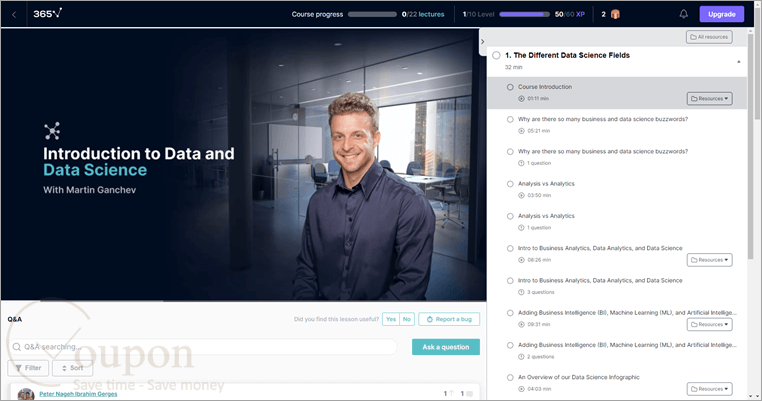Click play icon beside 04:03 min
Image resolution: width=762 pixels, height=401 pixels.
[521, 389]
